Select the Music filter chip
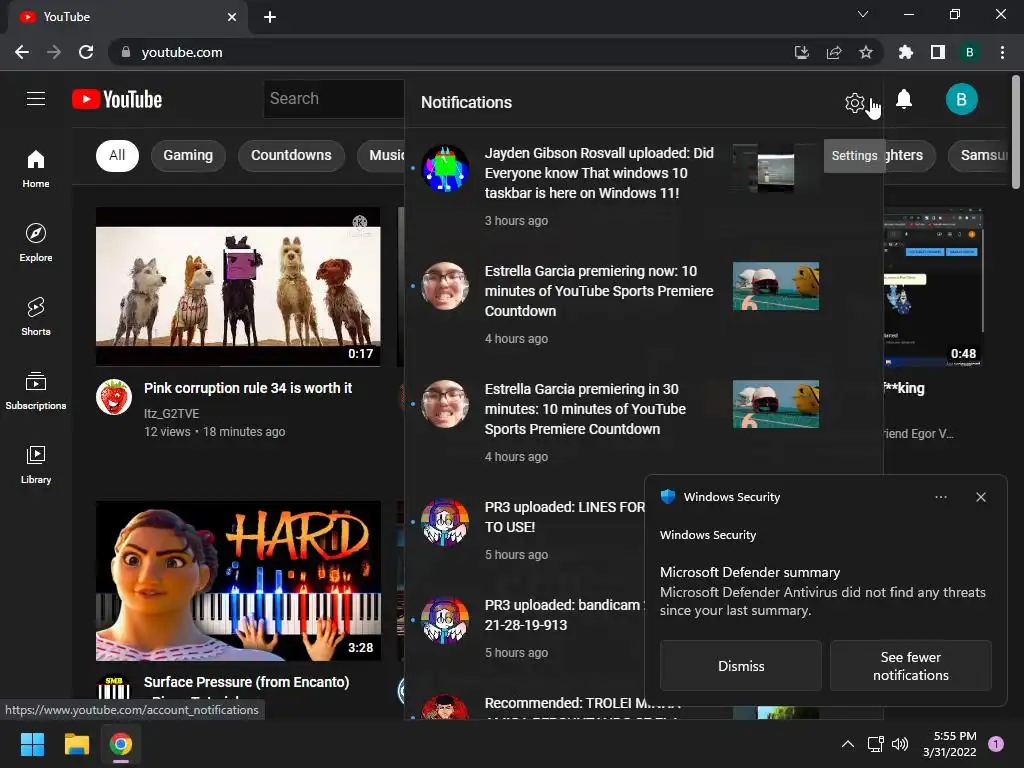1024x768 pixels. point(382,155)
